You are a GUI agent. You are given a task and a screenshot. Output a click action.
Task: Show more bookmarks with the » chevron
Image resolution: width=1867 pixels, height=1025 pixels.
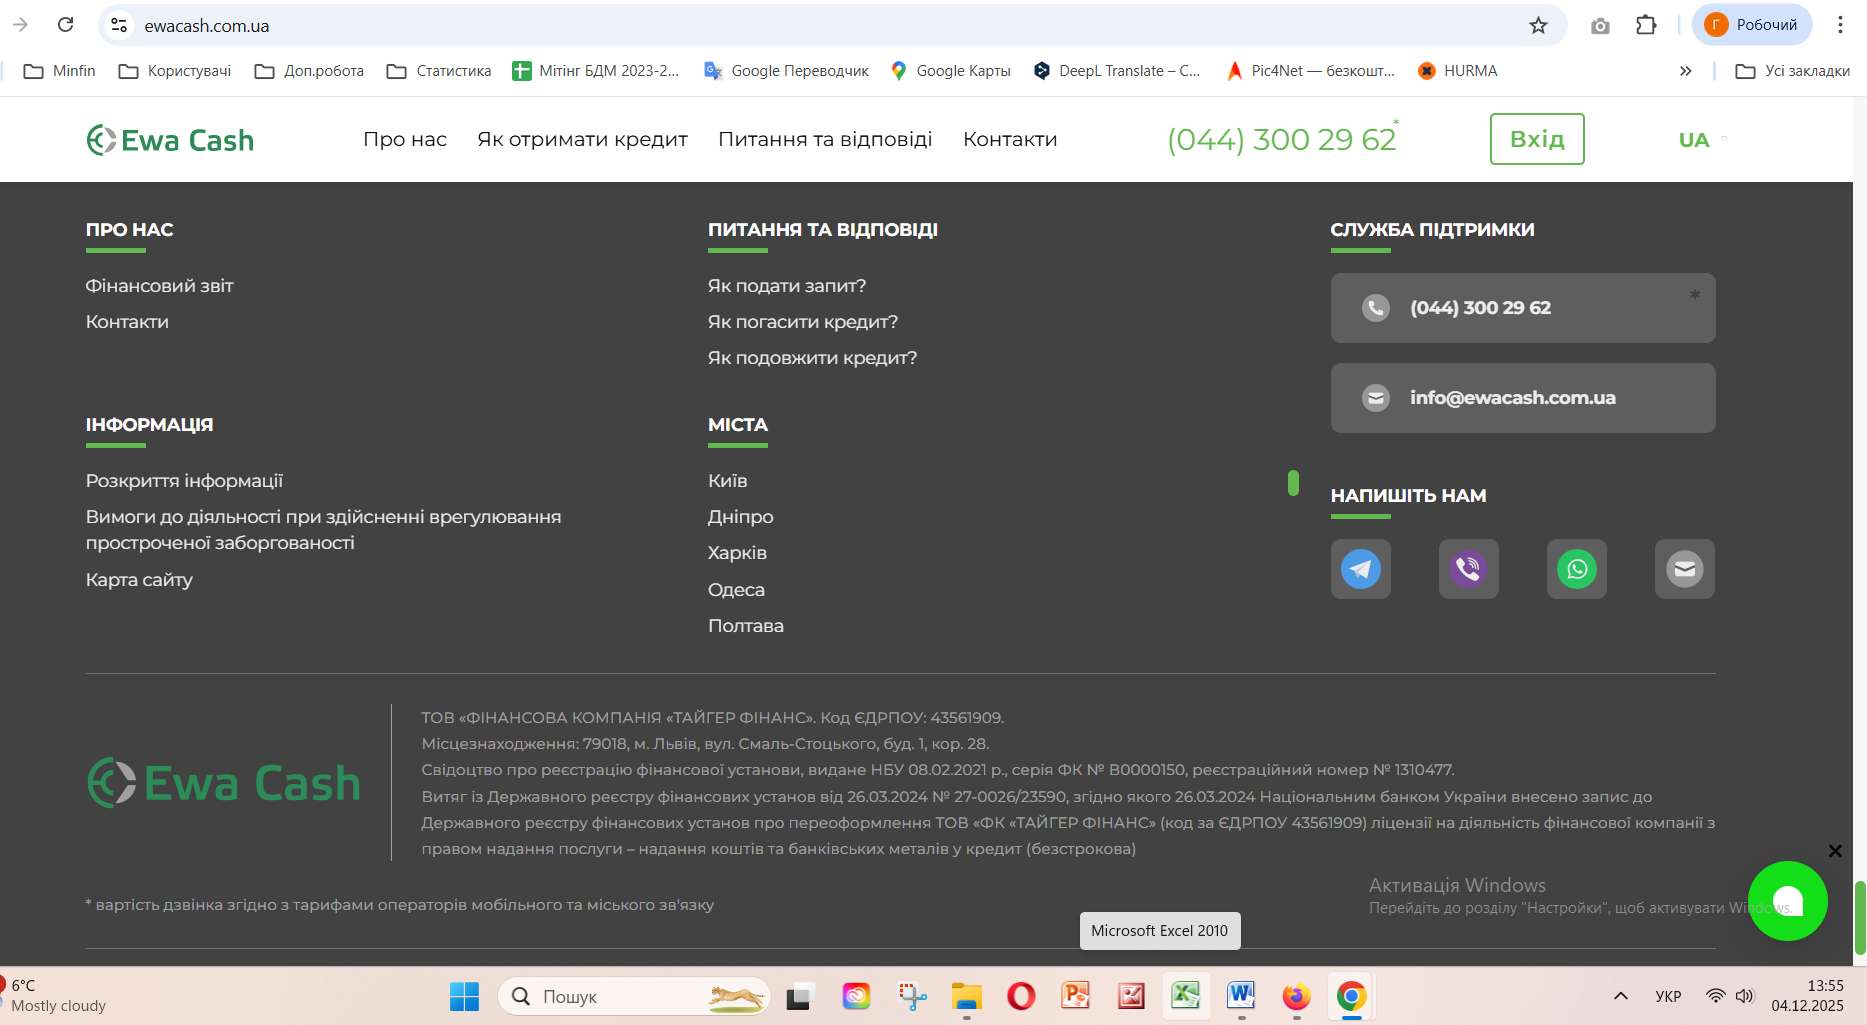click(x=1686, y=71)
